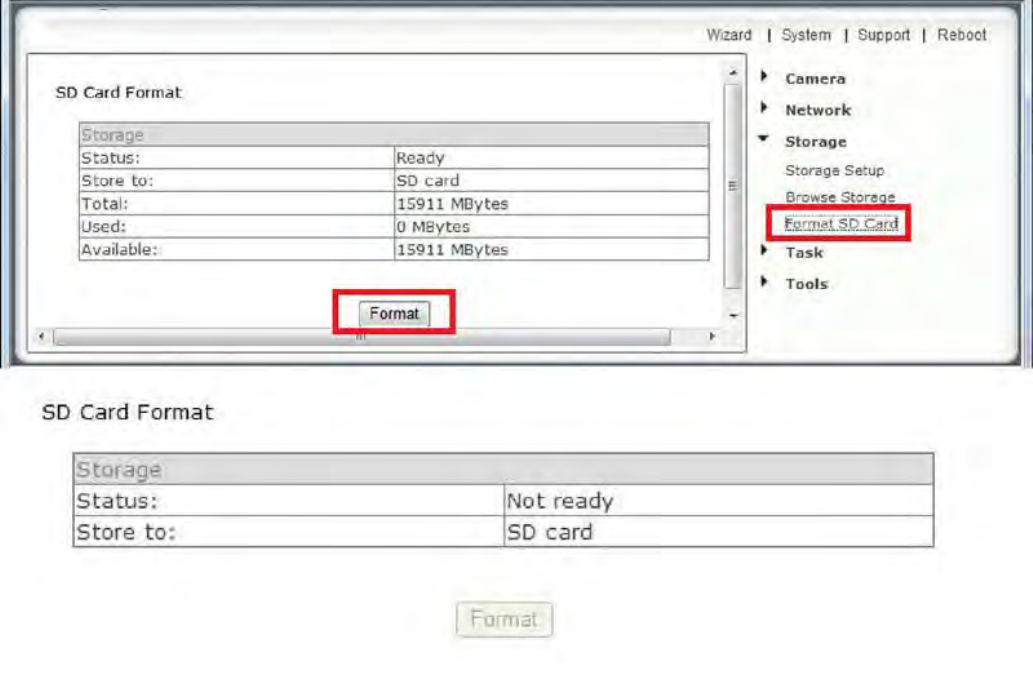Click the vertical scrollbar up arrow

tap(733, 72)
